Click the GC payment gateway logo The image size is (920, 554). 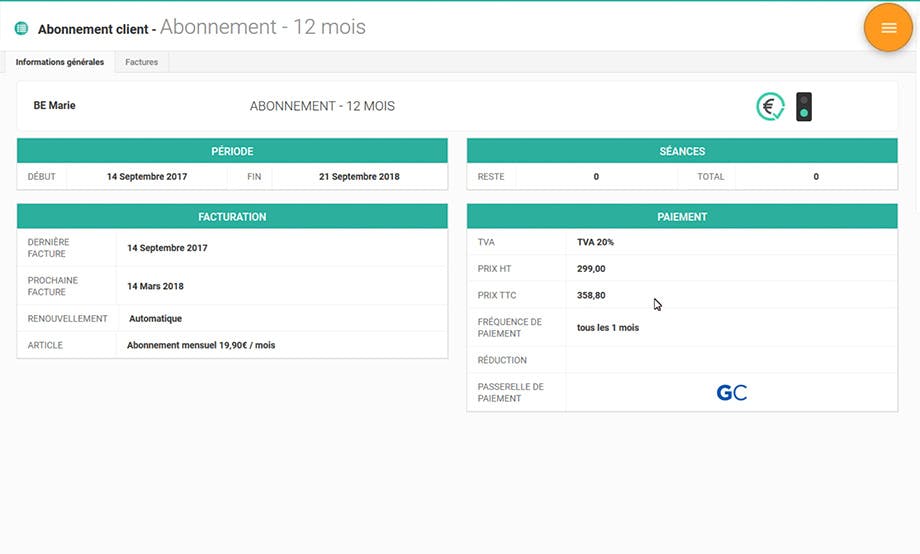[732, 393]
